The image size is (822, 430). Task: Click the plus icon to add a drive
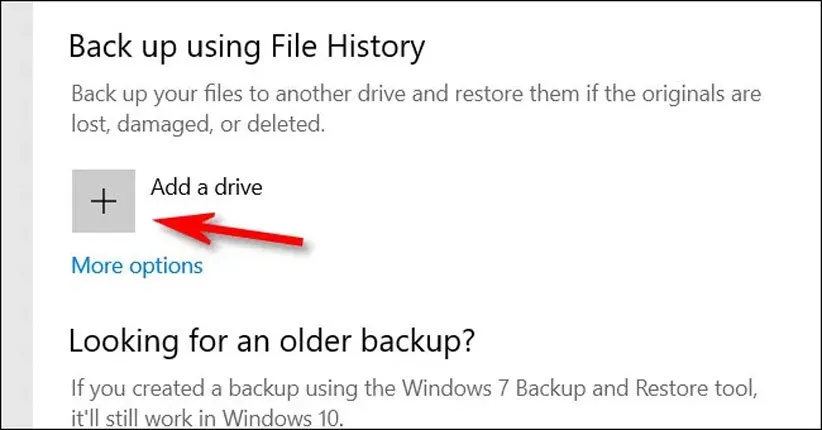pos(104,201)
